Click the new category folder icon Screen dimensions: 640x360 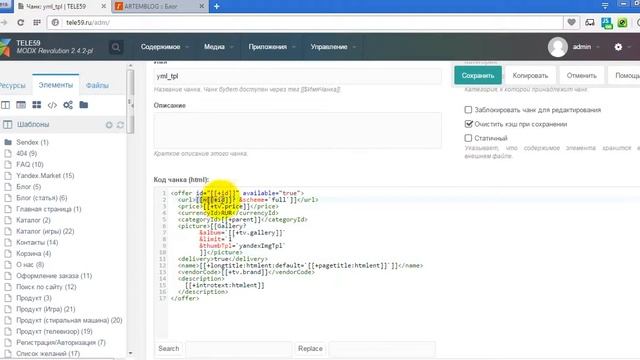coord(84,105)
